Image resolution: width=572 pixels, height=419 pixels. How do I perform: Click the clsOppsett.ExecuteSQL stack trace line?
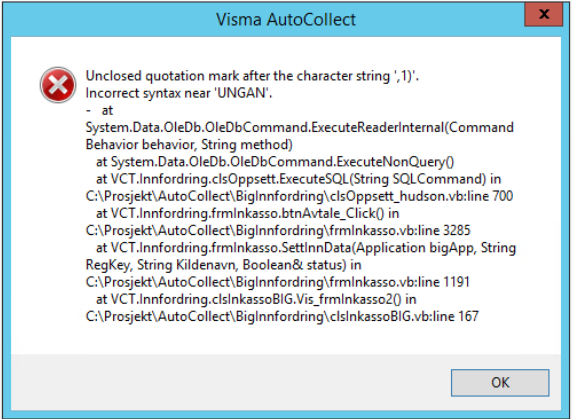[x=298, y=179]
